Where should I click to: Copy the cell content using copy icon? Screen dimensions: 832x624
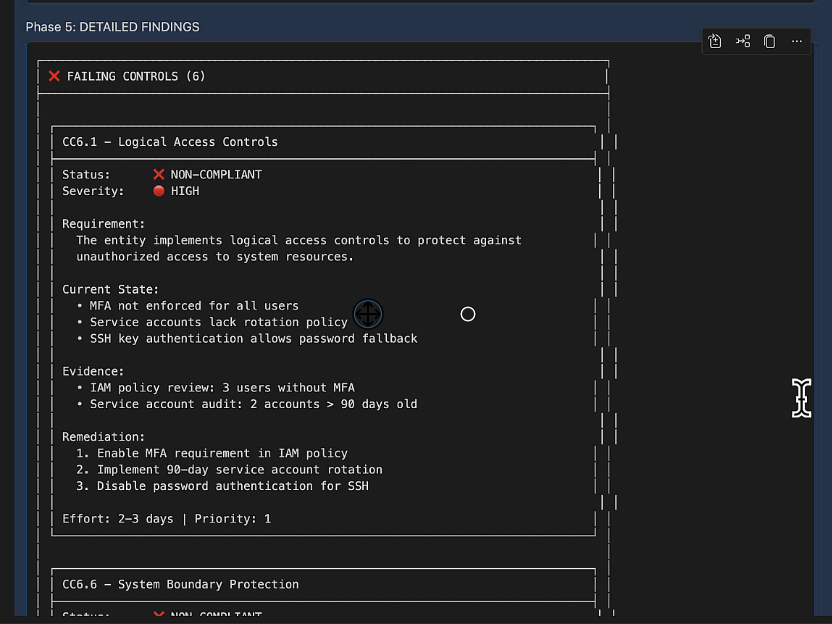pyautogui.click(x=770, y=41)
